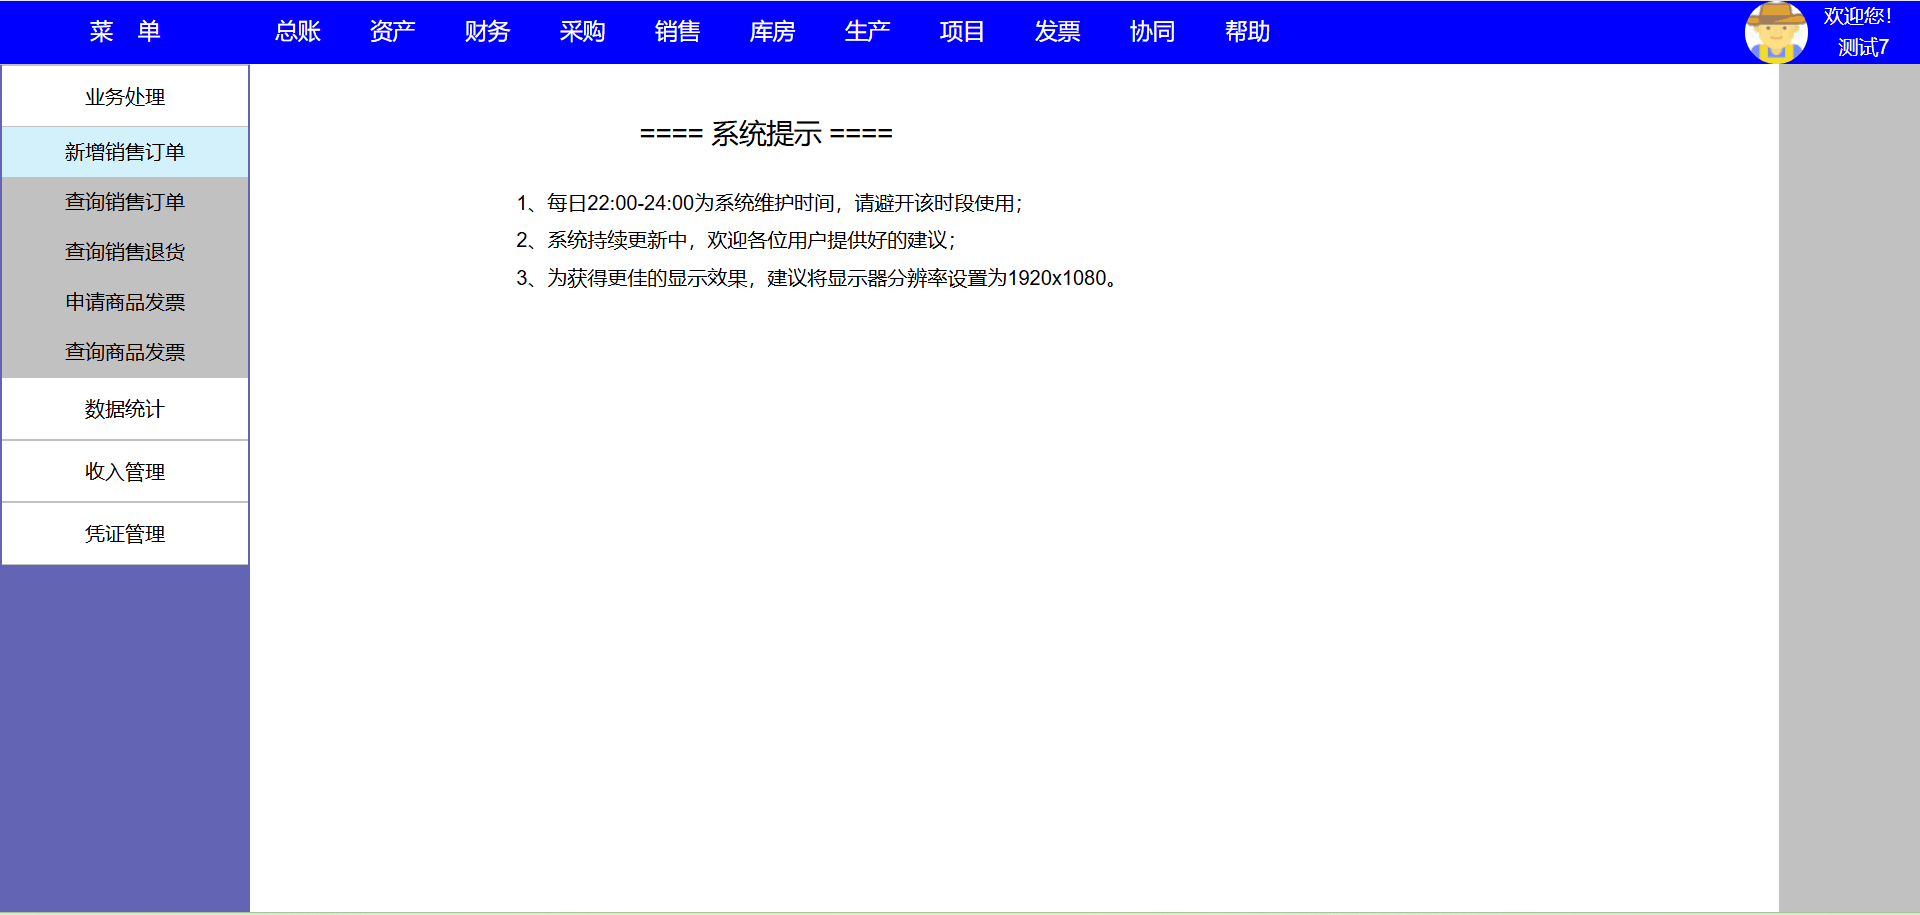Open the 库房 menu

(772, 32)
